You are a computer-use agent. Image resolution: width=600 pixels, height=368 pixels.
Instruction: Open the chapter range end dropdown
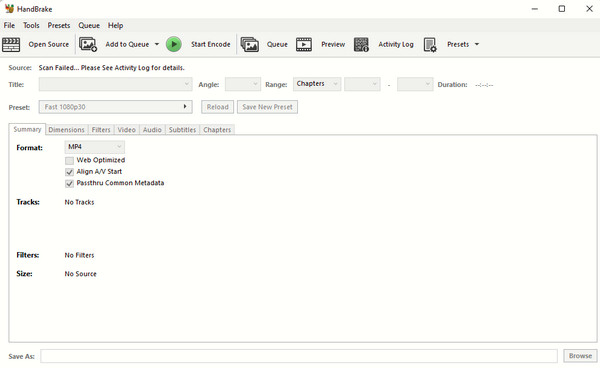tap(415, 84)
